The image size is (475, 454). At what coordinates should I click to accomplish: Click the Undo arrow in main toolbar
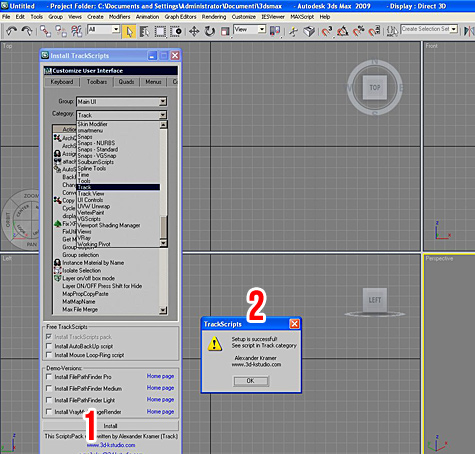click(11, 31)
